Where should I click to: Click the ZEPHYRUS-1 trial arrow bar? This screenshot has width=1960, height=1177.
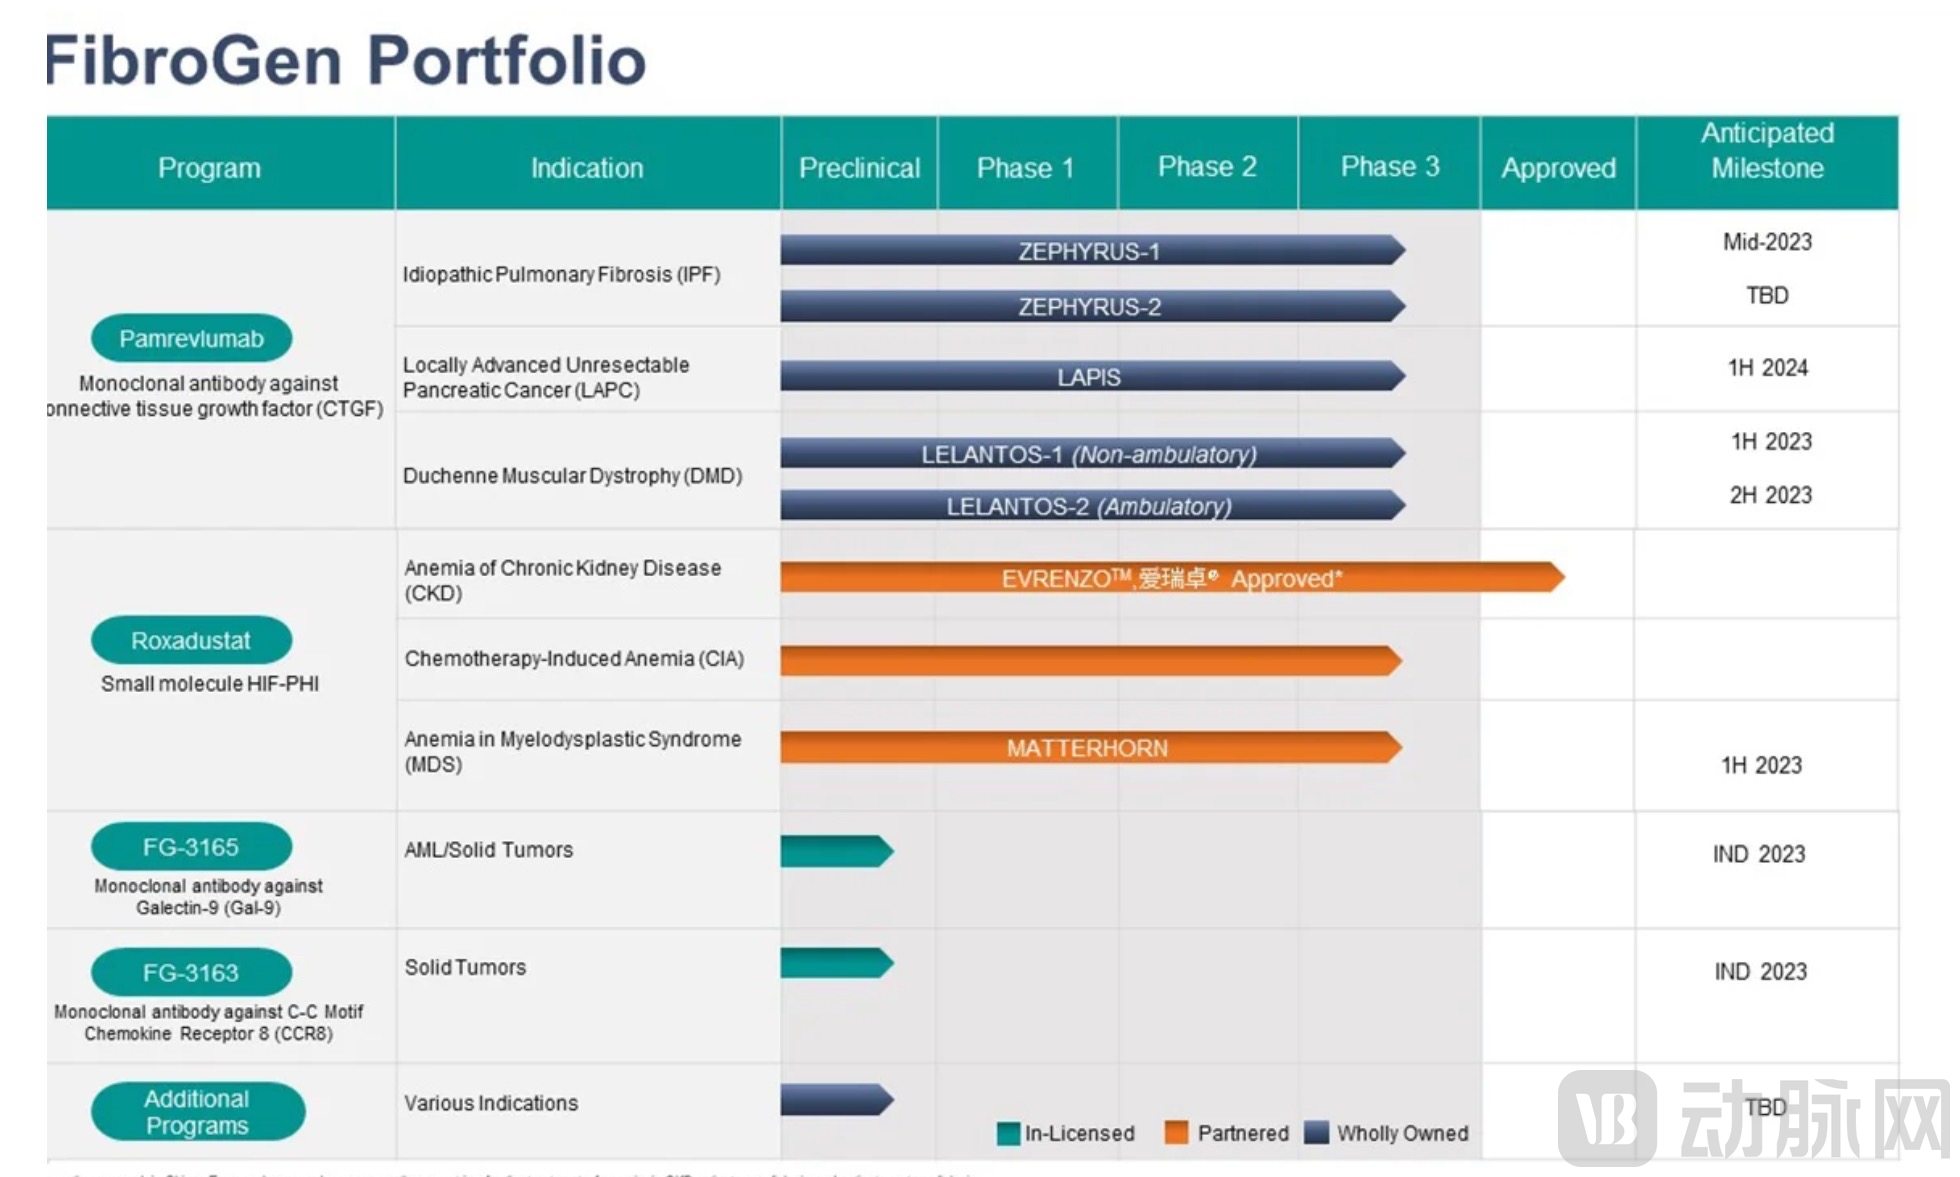(1090, 251)
